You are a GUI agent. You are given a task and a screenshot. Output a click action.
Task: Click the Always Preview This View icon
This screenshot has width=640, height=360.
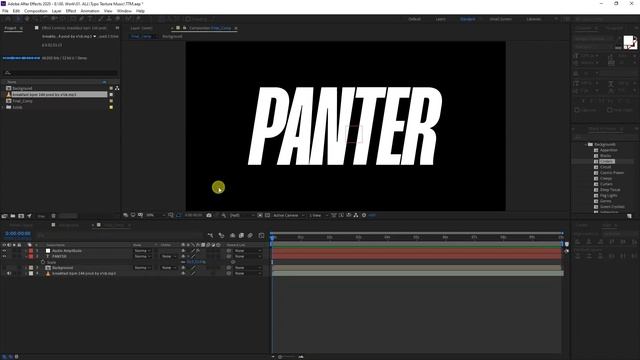point(126,215)
